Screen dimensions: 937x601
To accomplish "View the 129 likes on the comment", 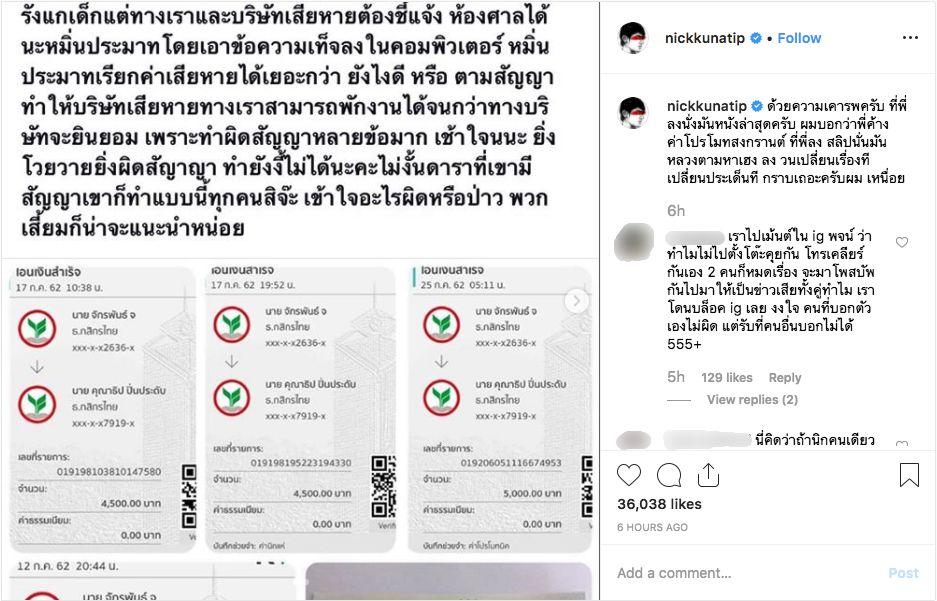I will [727, 378].
